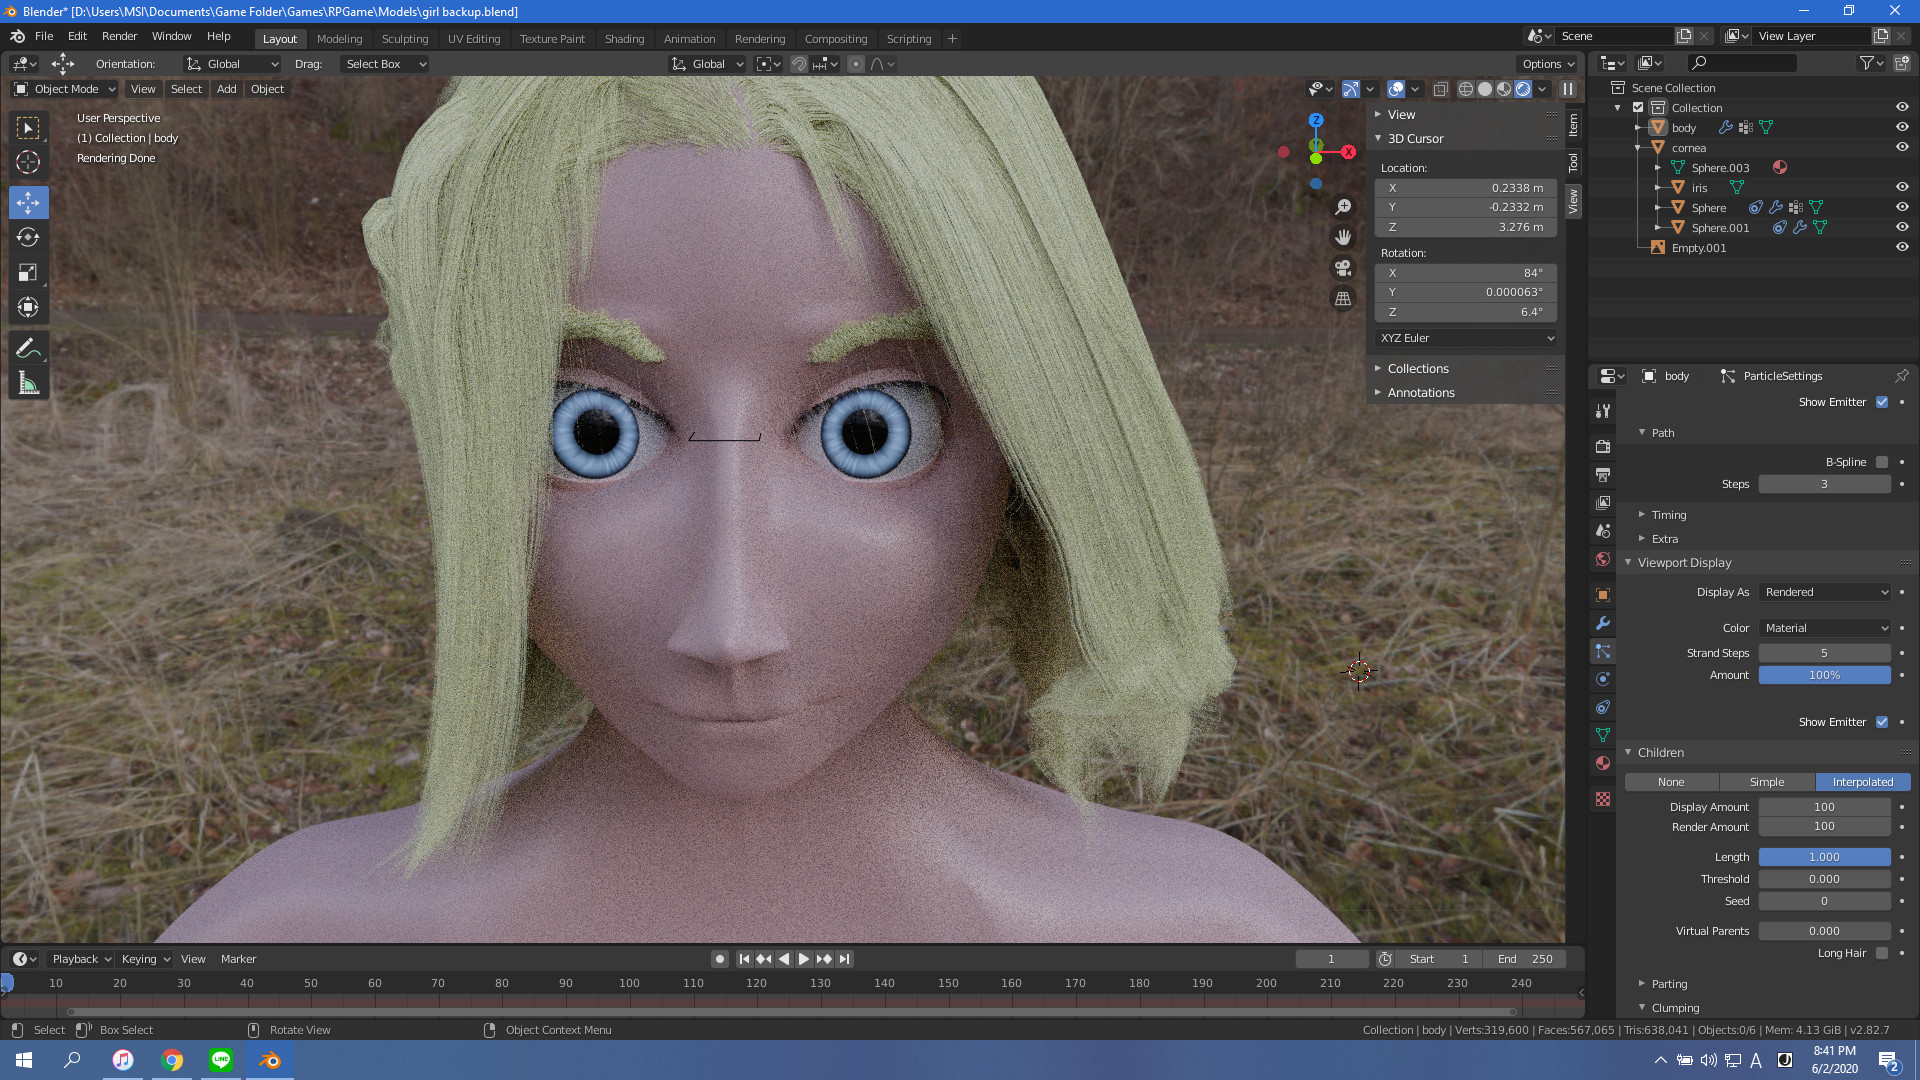The image size is (1920, 1080).
Task: Expand the Timing subpanel
Action: click(x=1668, y=515)
